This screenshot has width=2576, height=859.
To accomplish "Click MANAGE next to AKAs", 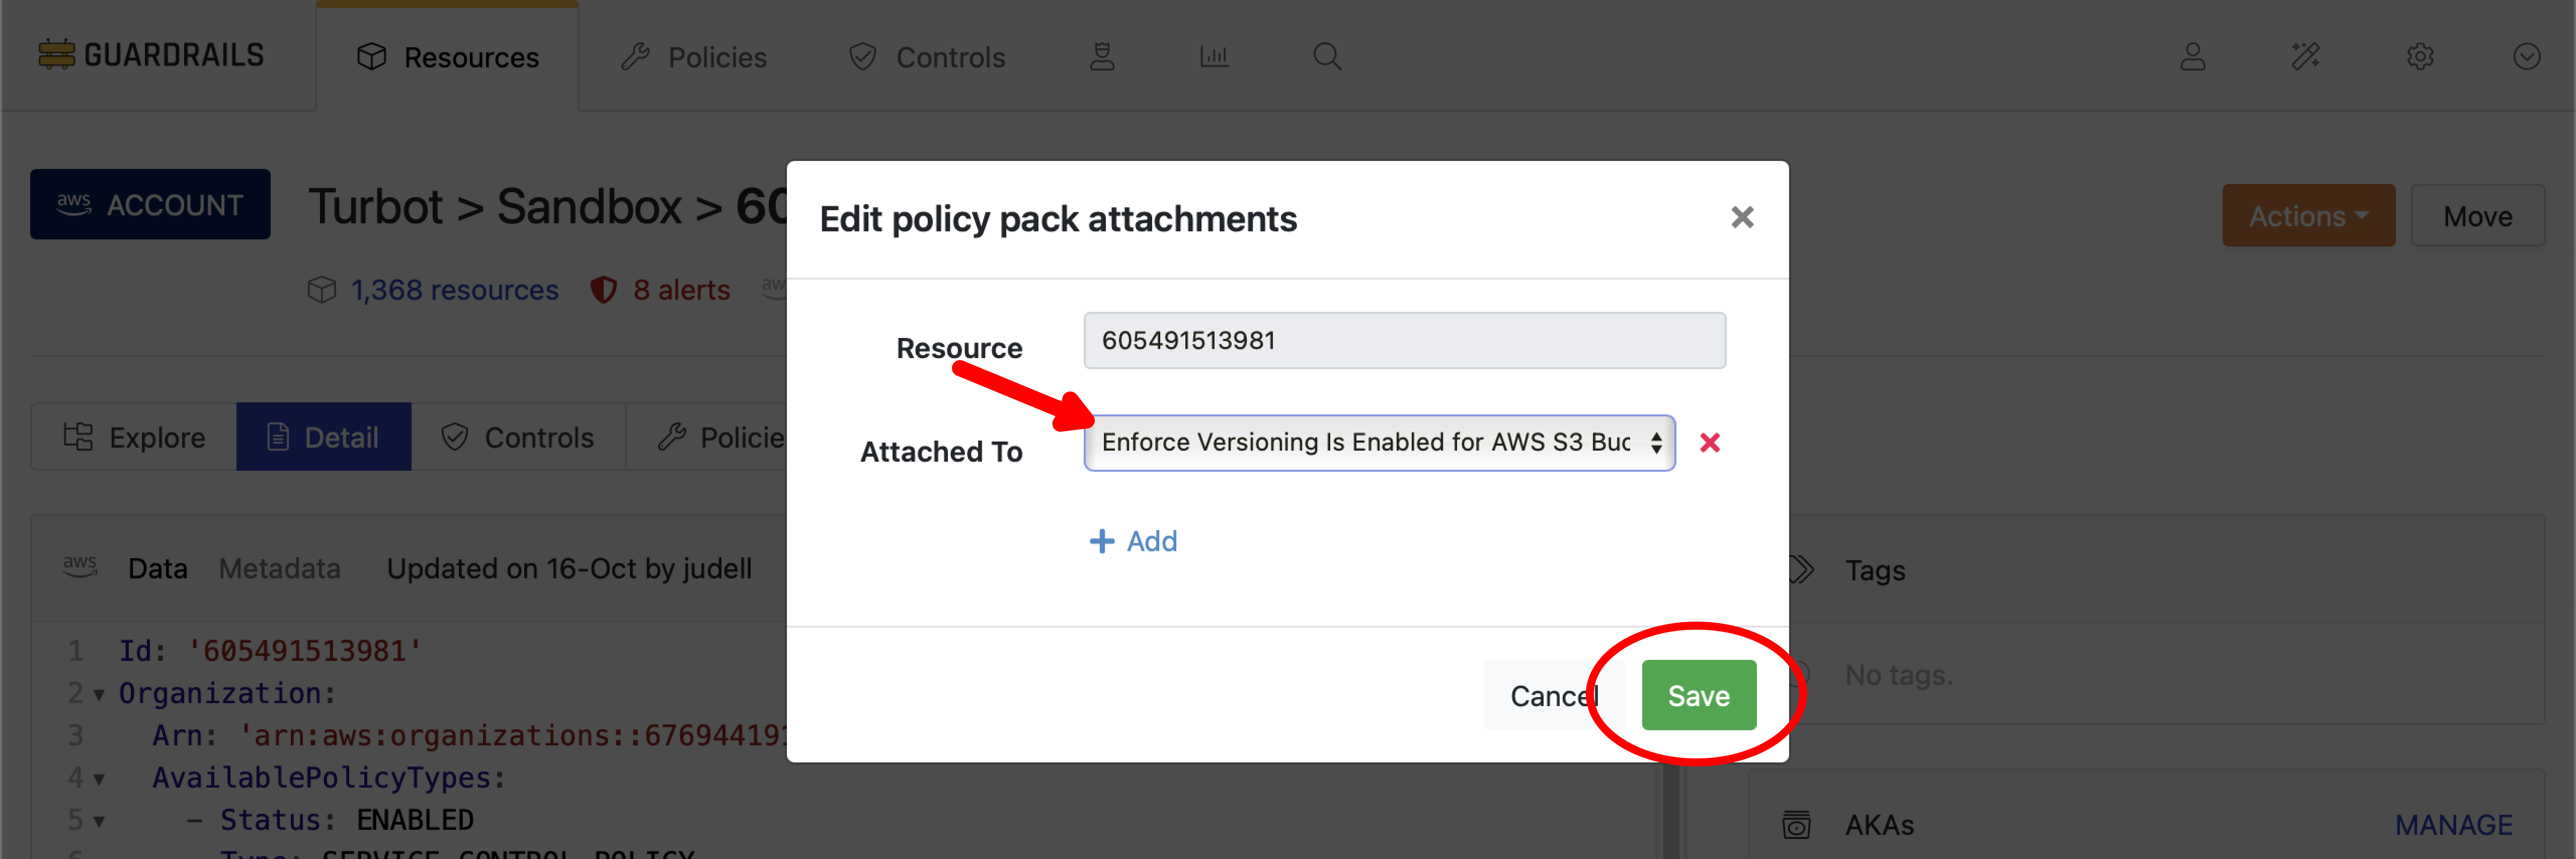I will click(x=2454, y=824).
